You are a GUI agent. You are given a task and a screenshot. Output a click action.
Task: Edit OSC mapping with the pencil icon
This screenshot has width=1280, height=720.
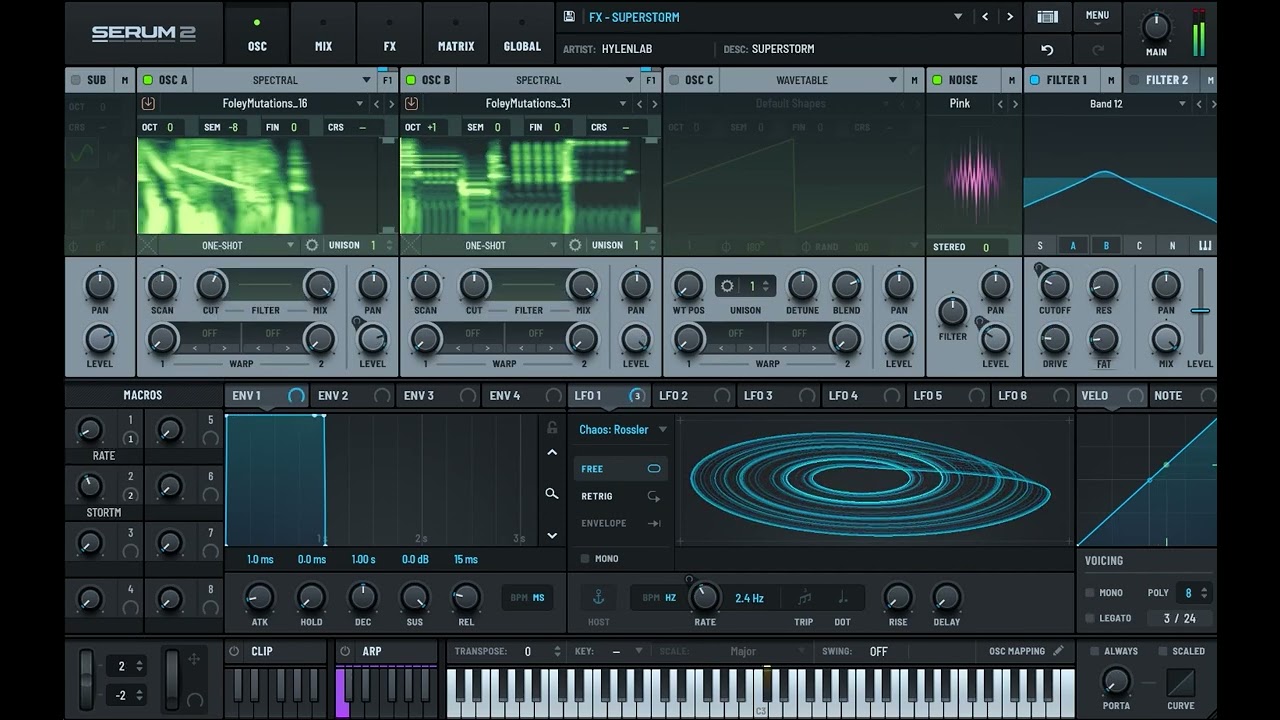tap(1058, 651)
